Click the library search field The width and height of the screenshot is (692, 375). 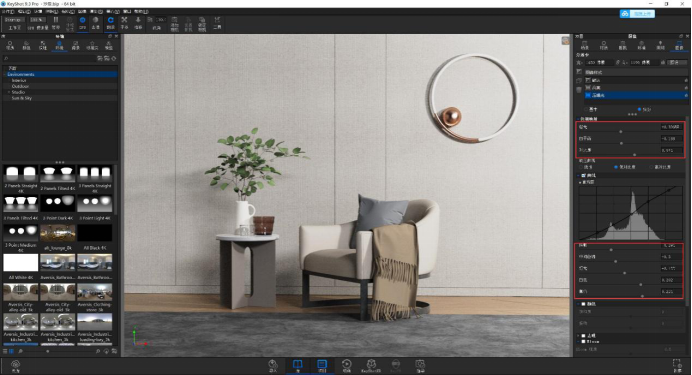point(49,58)
